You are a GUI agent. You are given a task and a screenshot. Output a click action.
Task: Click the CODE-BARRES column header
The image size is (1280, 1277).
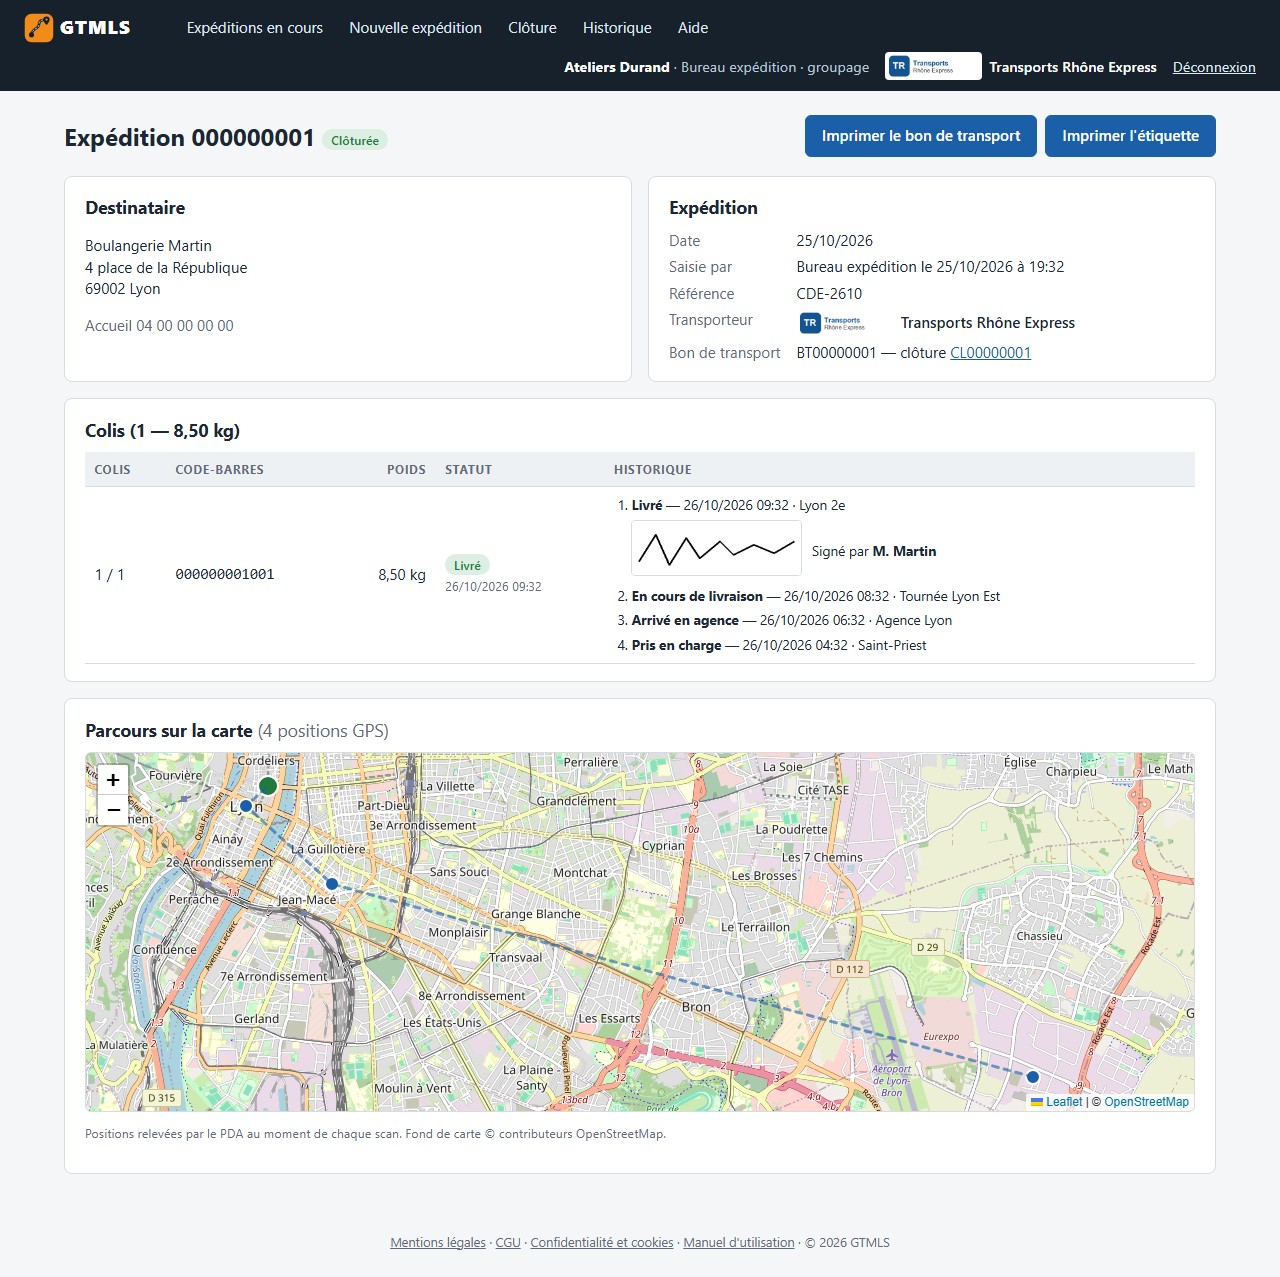coord(219,470)
